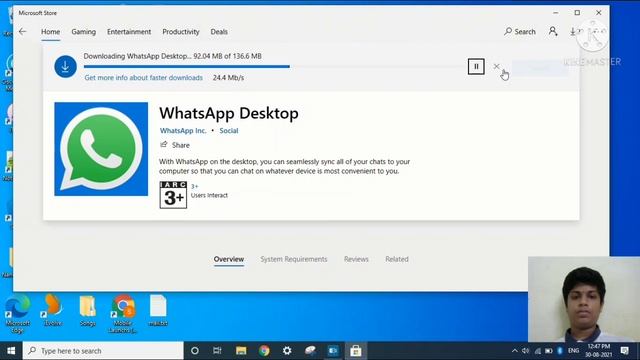Click the '3+' rating link

pyautogui.click(x=195, y=187)
